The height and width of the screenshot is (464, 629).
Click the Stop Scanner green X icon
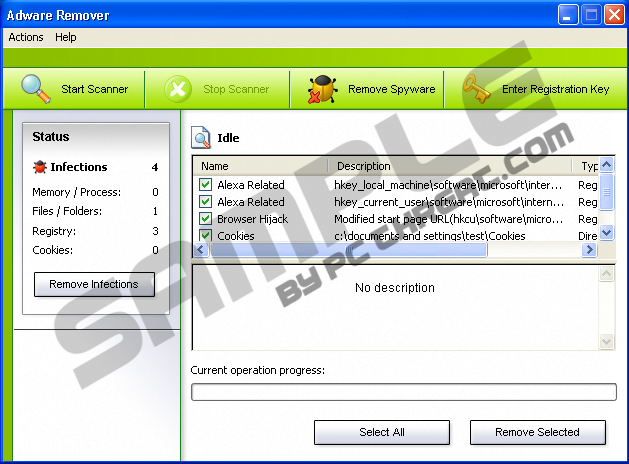(178, 89)
